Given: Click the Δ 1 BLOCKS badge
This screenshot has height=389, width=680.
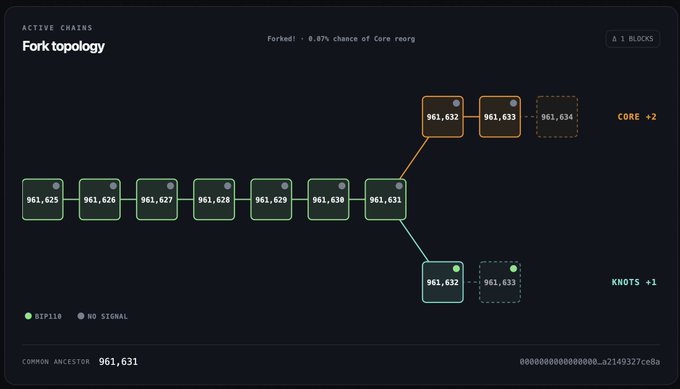Looking at the screenshot, I should [632, 39].
